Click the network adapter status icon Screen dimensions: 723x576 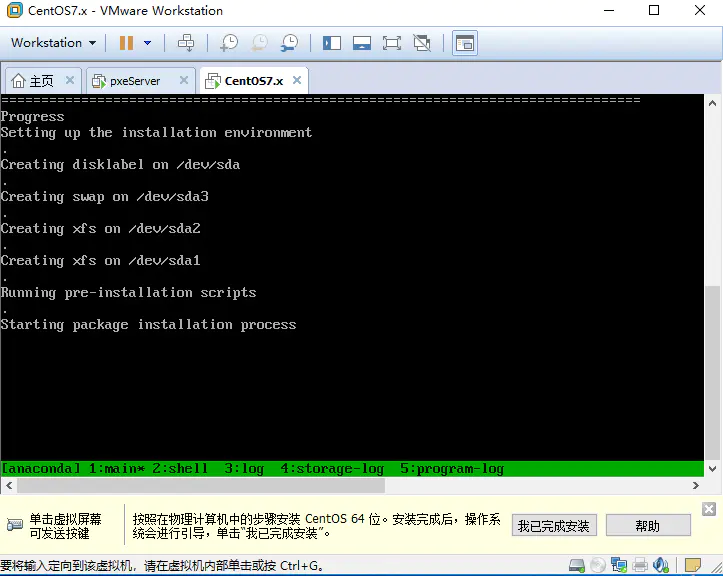[619, 565]
